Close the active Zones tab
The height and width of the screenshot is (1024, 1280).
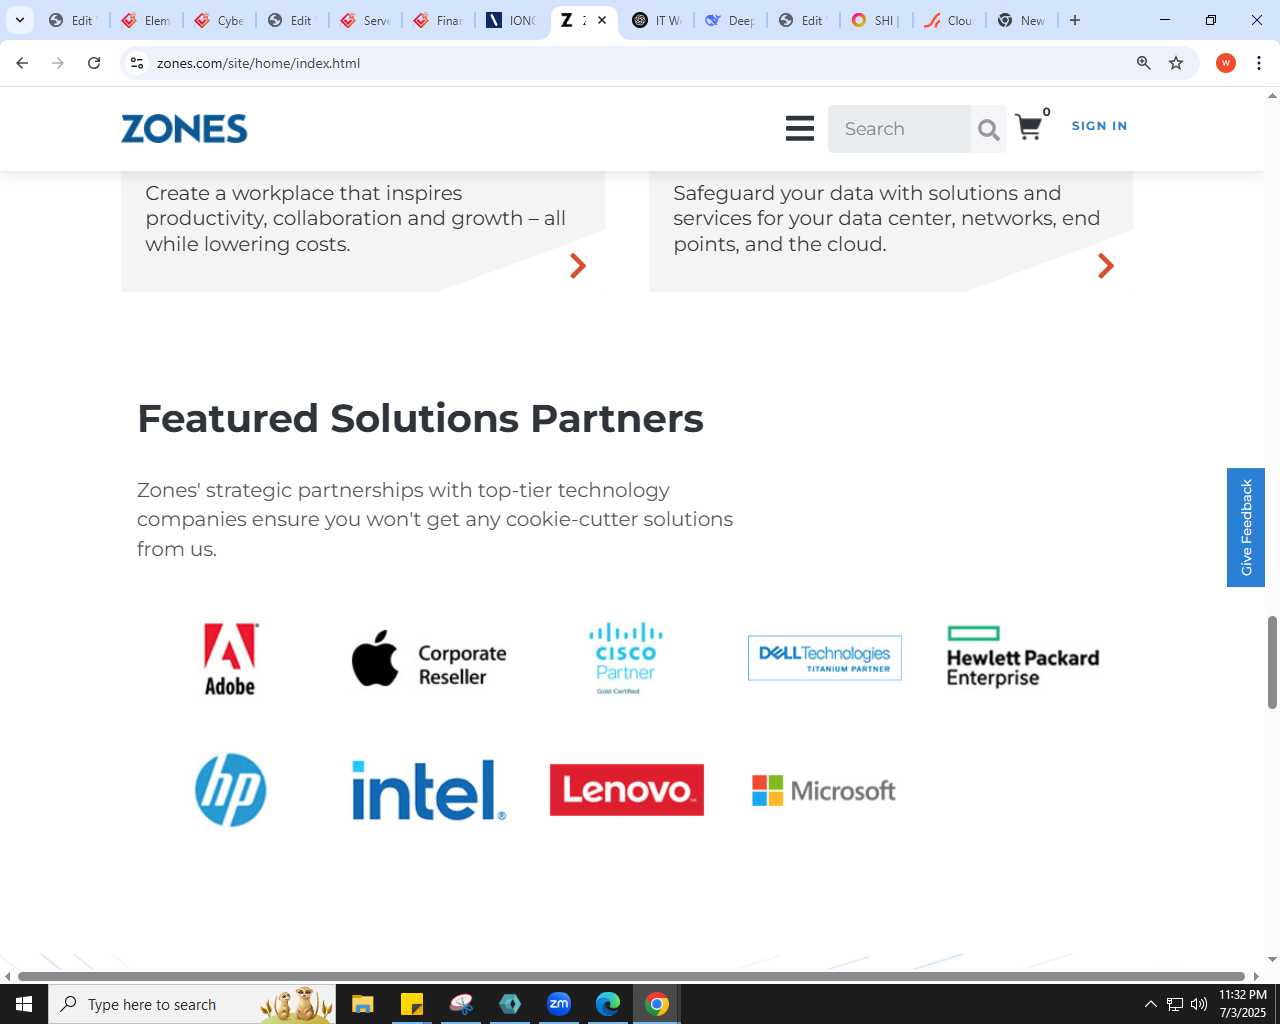(x=602, y=20)
